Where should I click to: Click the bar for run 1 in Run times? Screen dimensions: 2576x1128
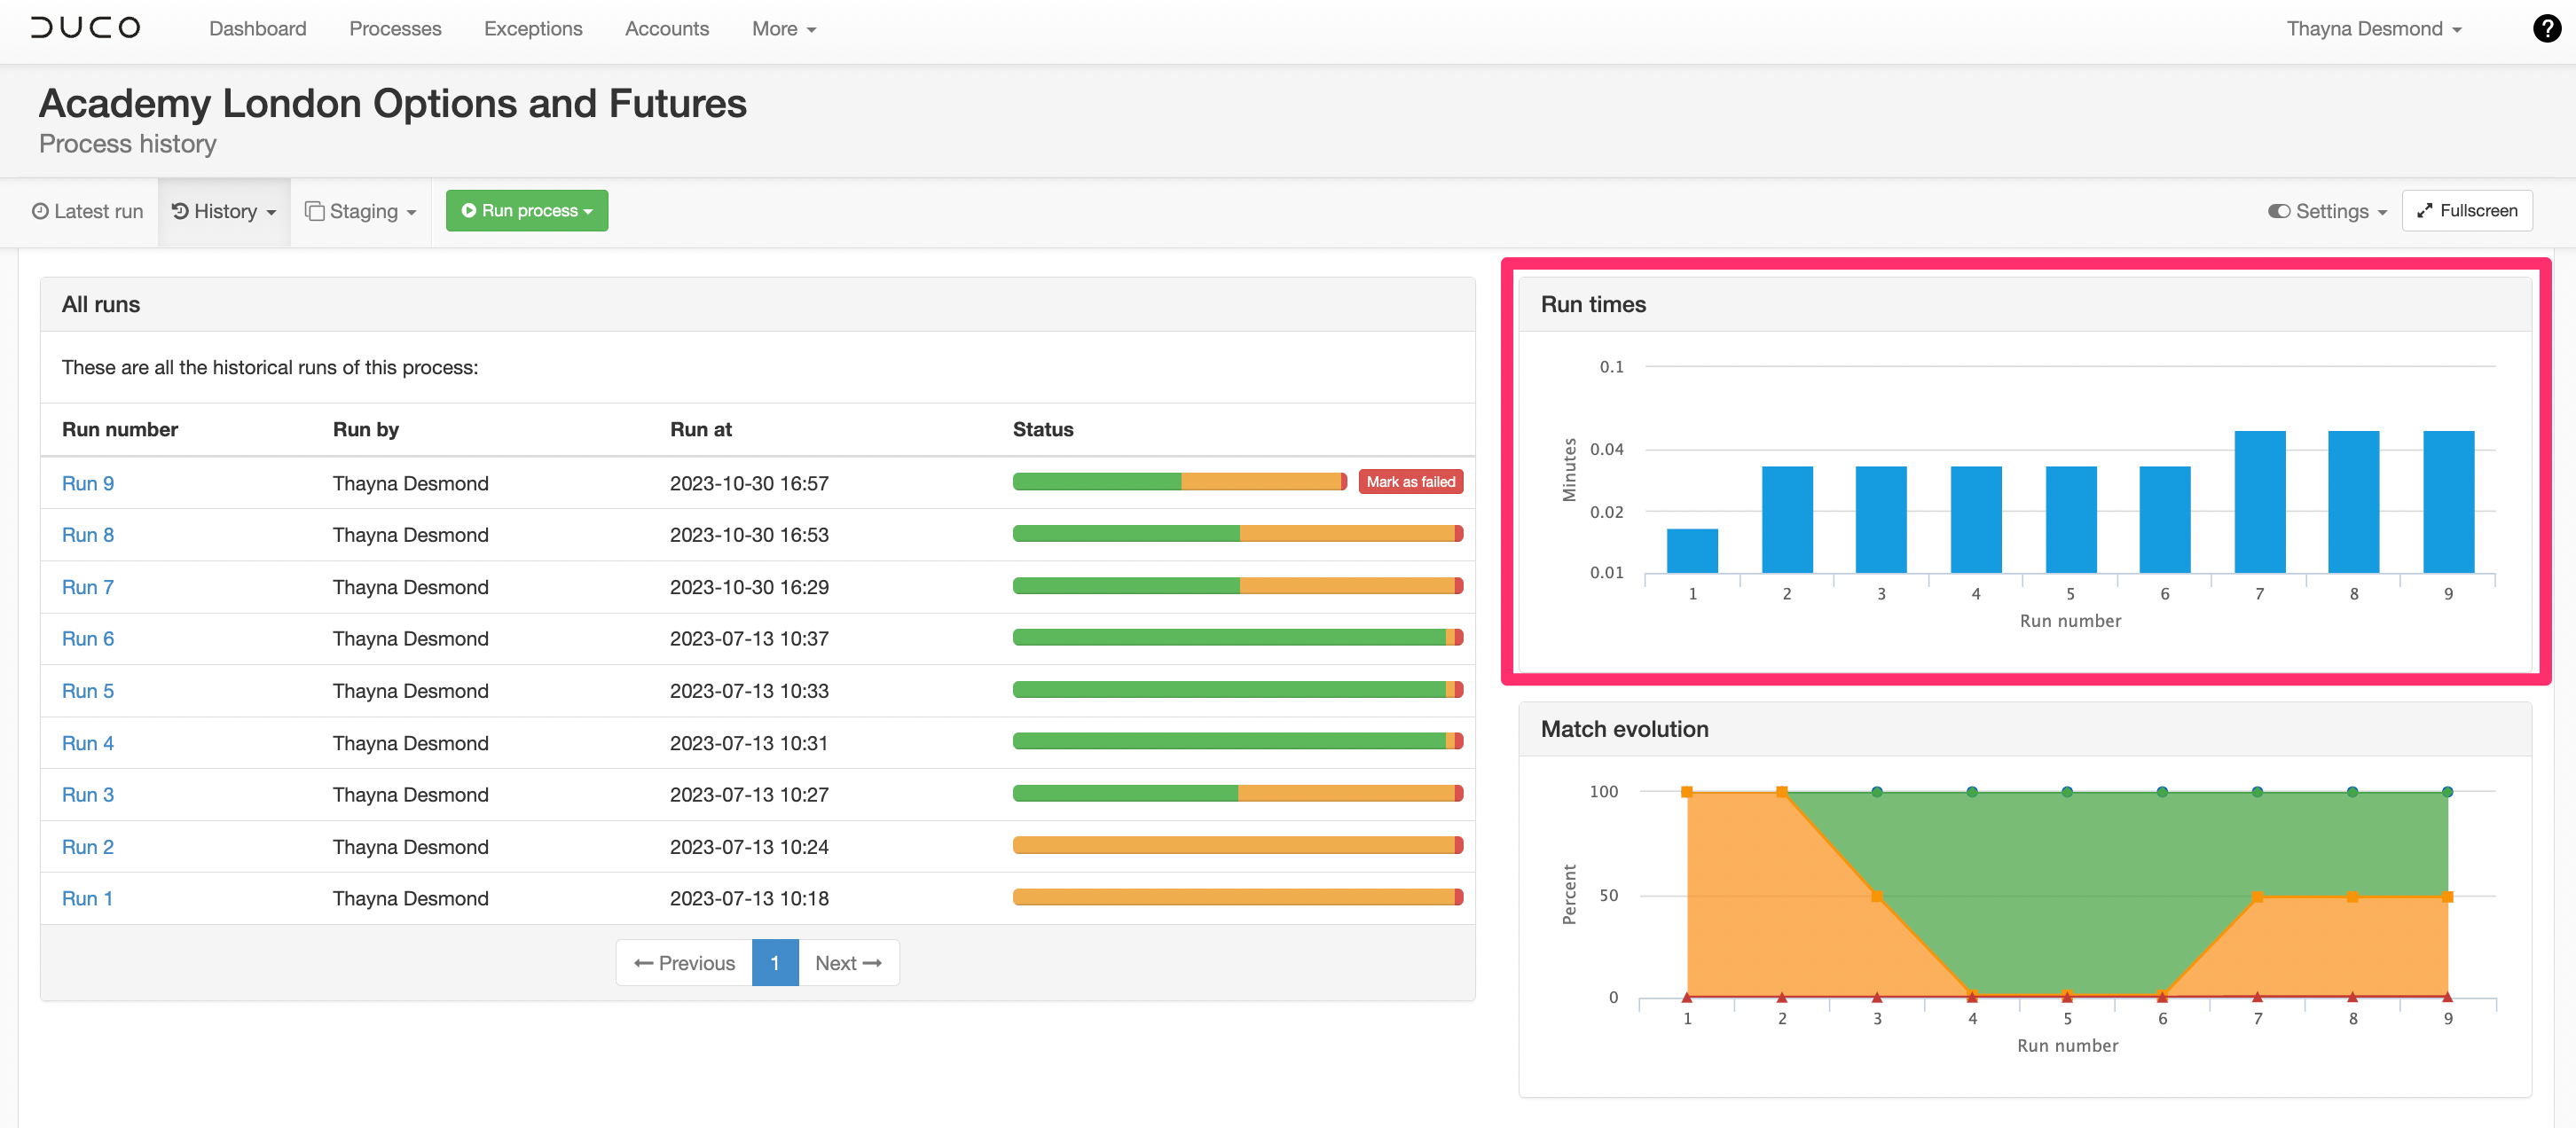click(1692, 551)
